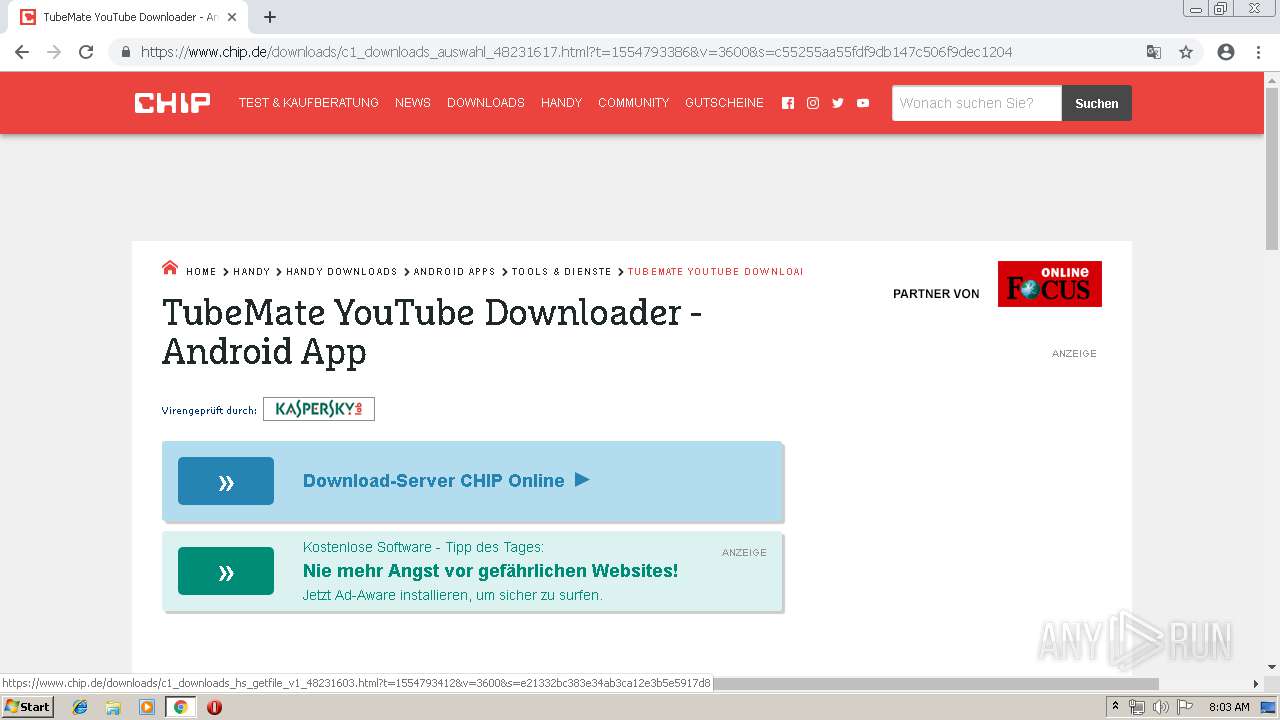
Task: Click the horizontal scrollbar right arrow
Action: click(1257, 684)
